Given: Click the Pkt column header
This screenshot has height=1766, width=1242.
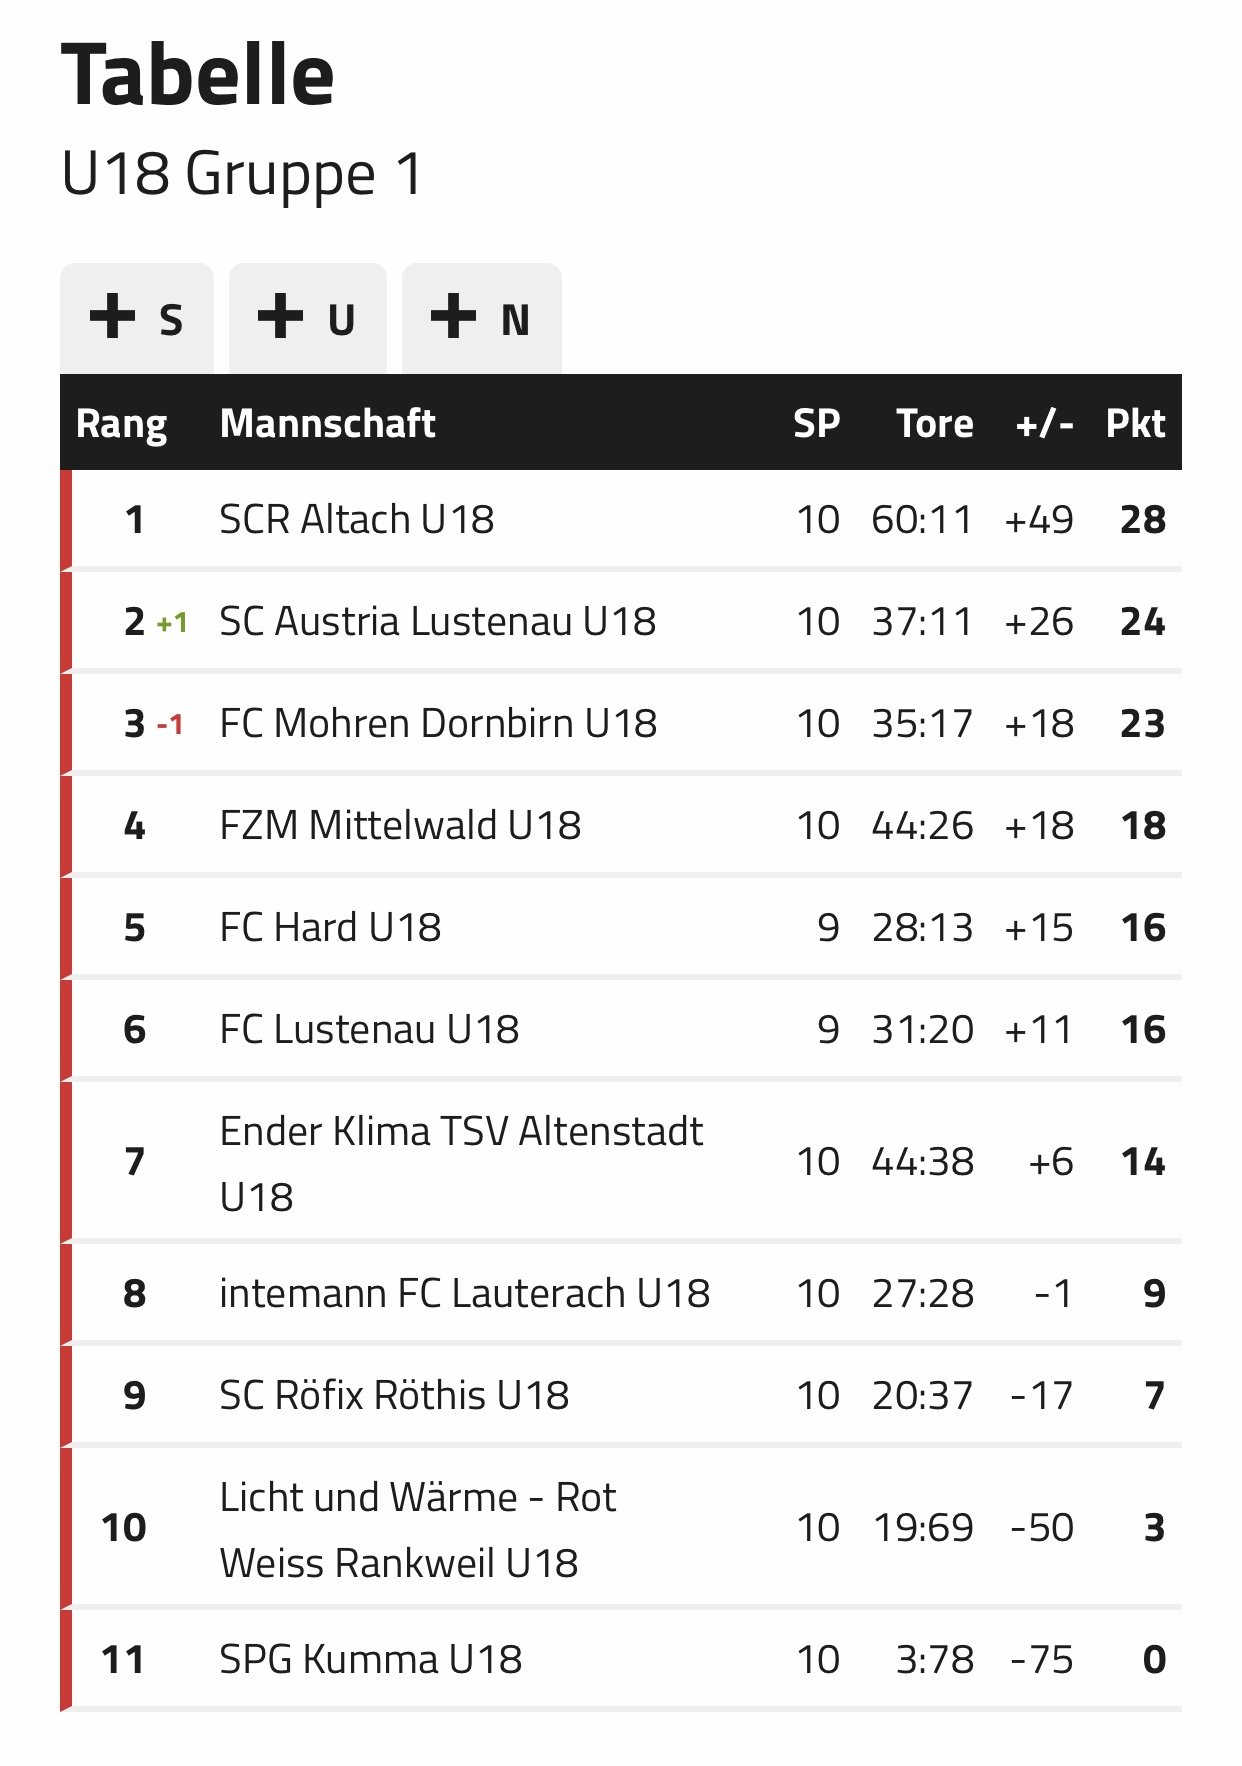Looking at the screenshot, I should (x=1135, y=423).
